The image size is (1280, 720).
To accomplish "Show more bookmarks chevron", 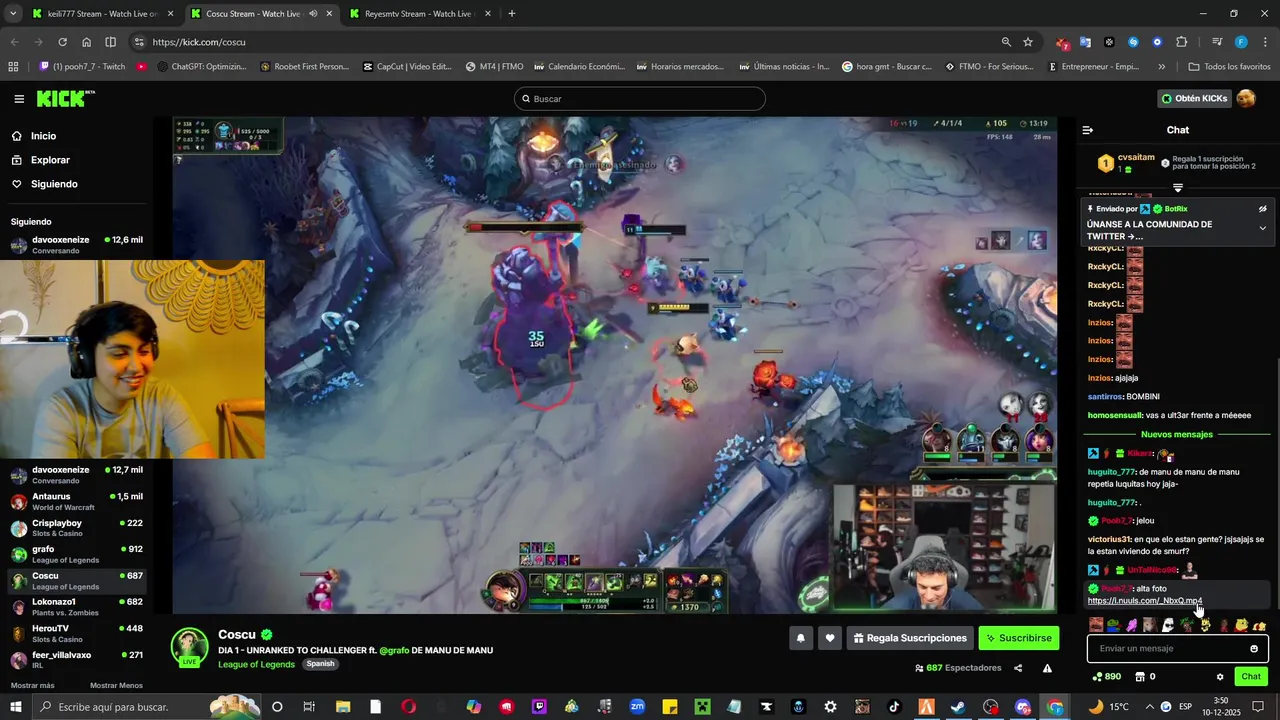I will click(1161, 67).
